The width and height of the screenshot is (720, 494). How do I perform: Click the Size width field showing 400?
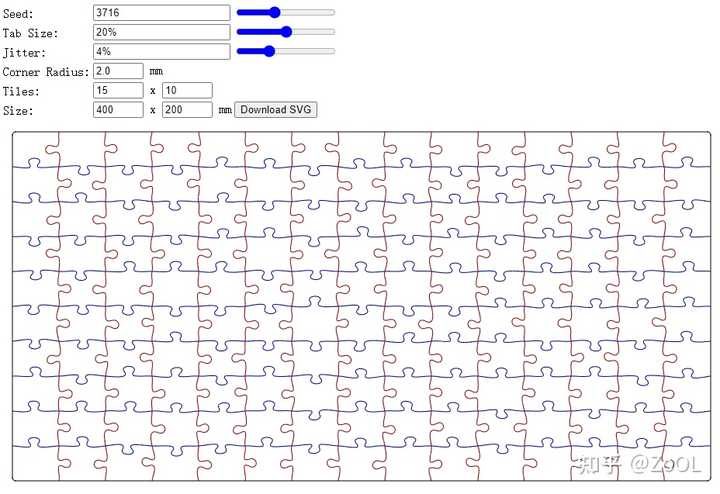coord(118,109)
